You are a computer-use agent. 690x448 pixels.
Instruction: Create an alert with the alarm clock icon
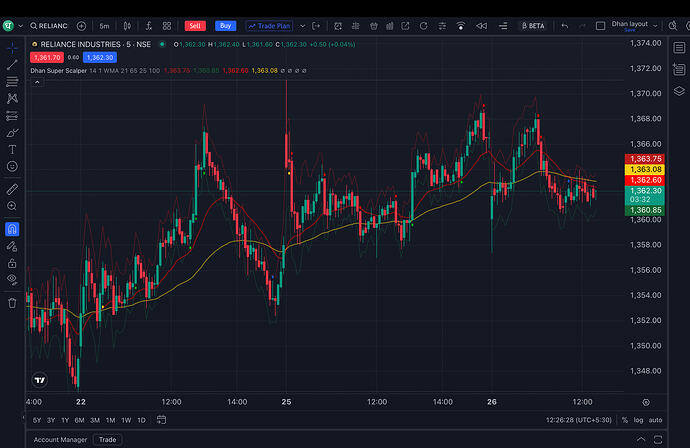click(x=338, y=26)
